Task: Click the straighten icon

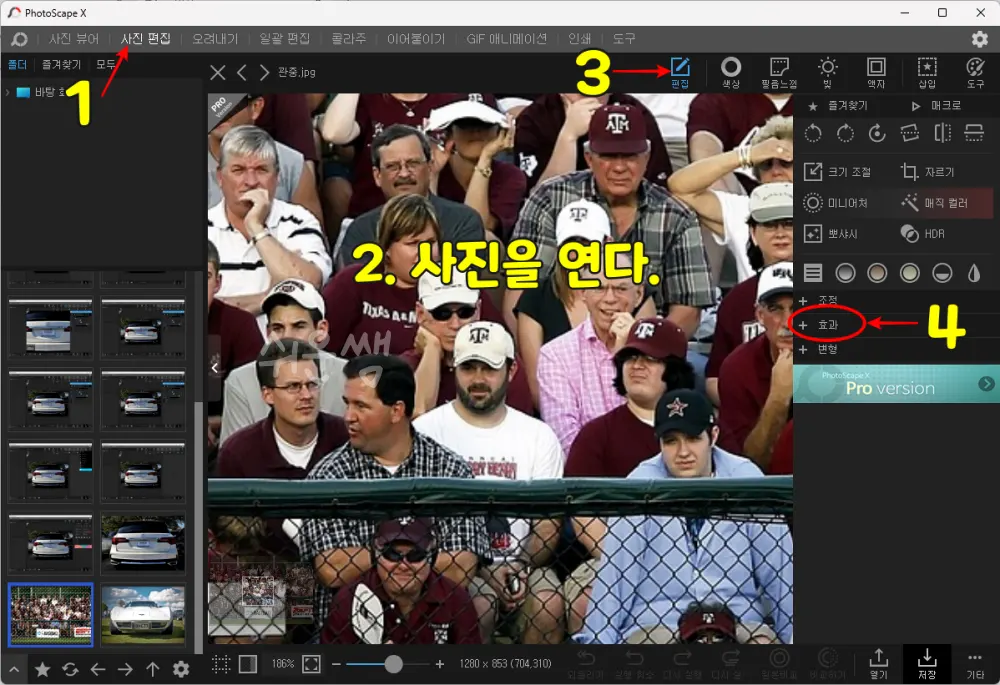Action: [x=909, y=133]
